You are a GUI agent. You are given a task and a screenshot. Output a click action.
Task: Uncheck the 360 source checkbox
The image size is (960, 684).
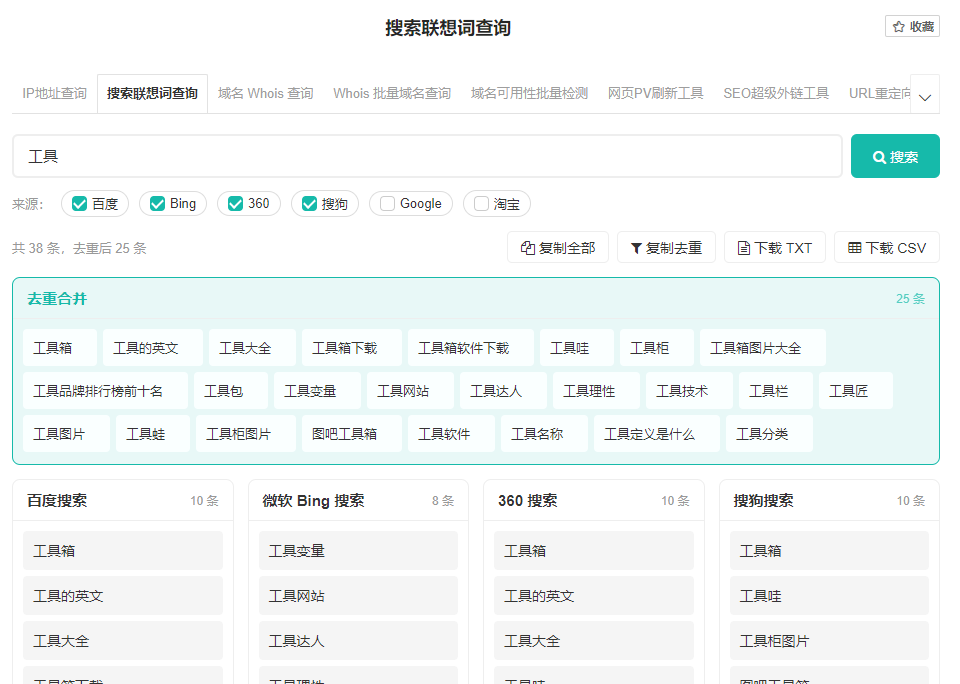(x=235, y=204)
